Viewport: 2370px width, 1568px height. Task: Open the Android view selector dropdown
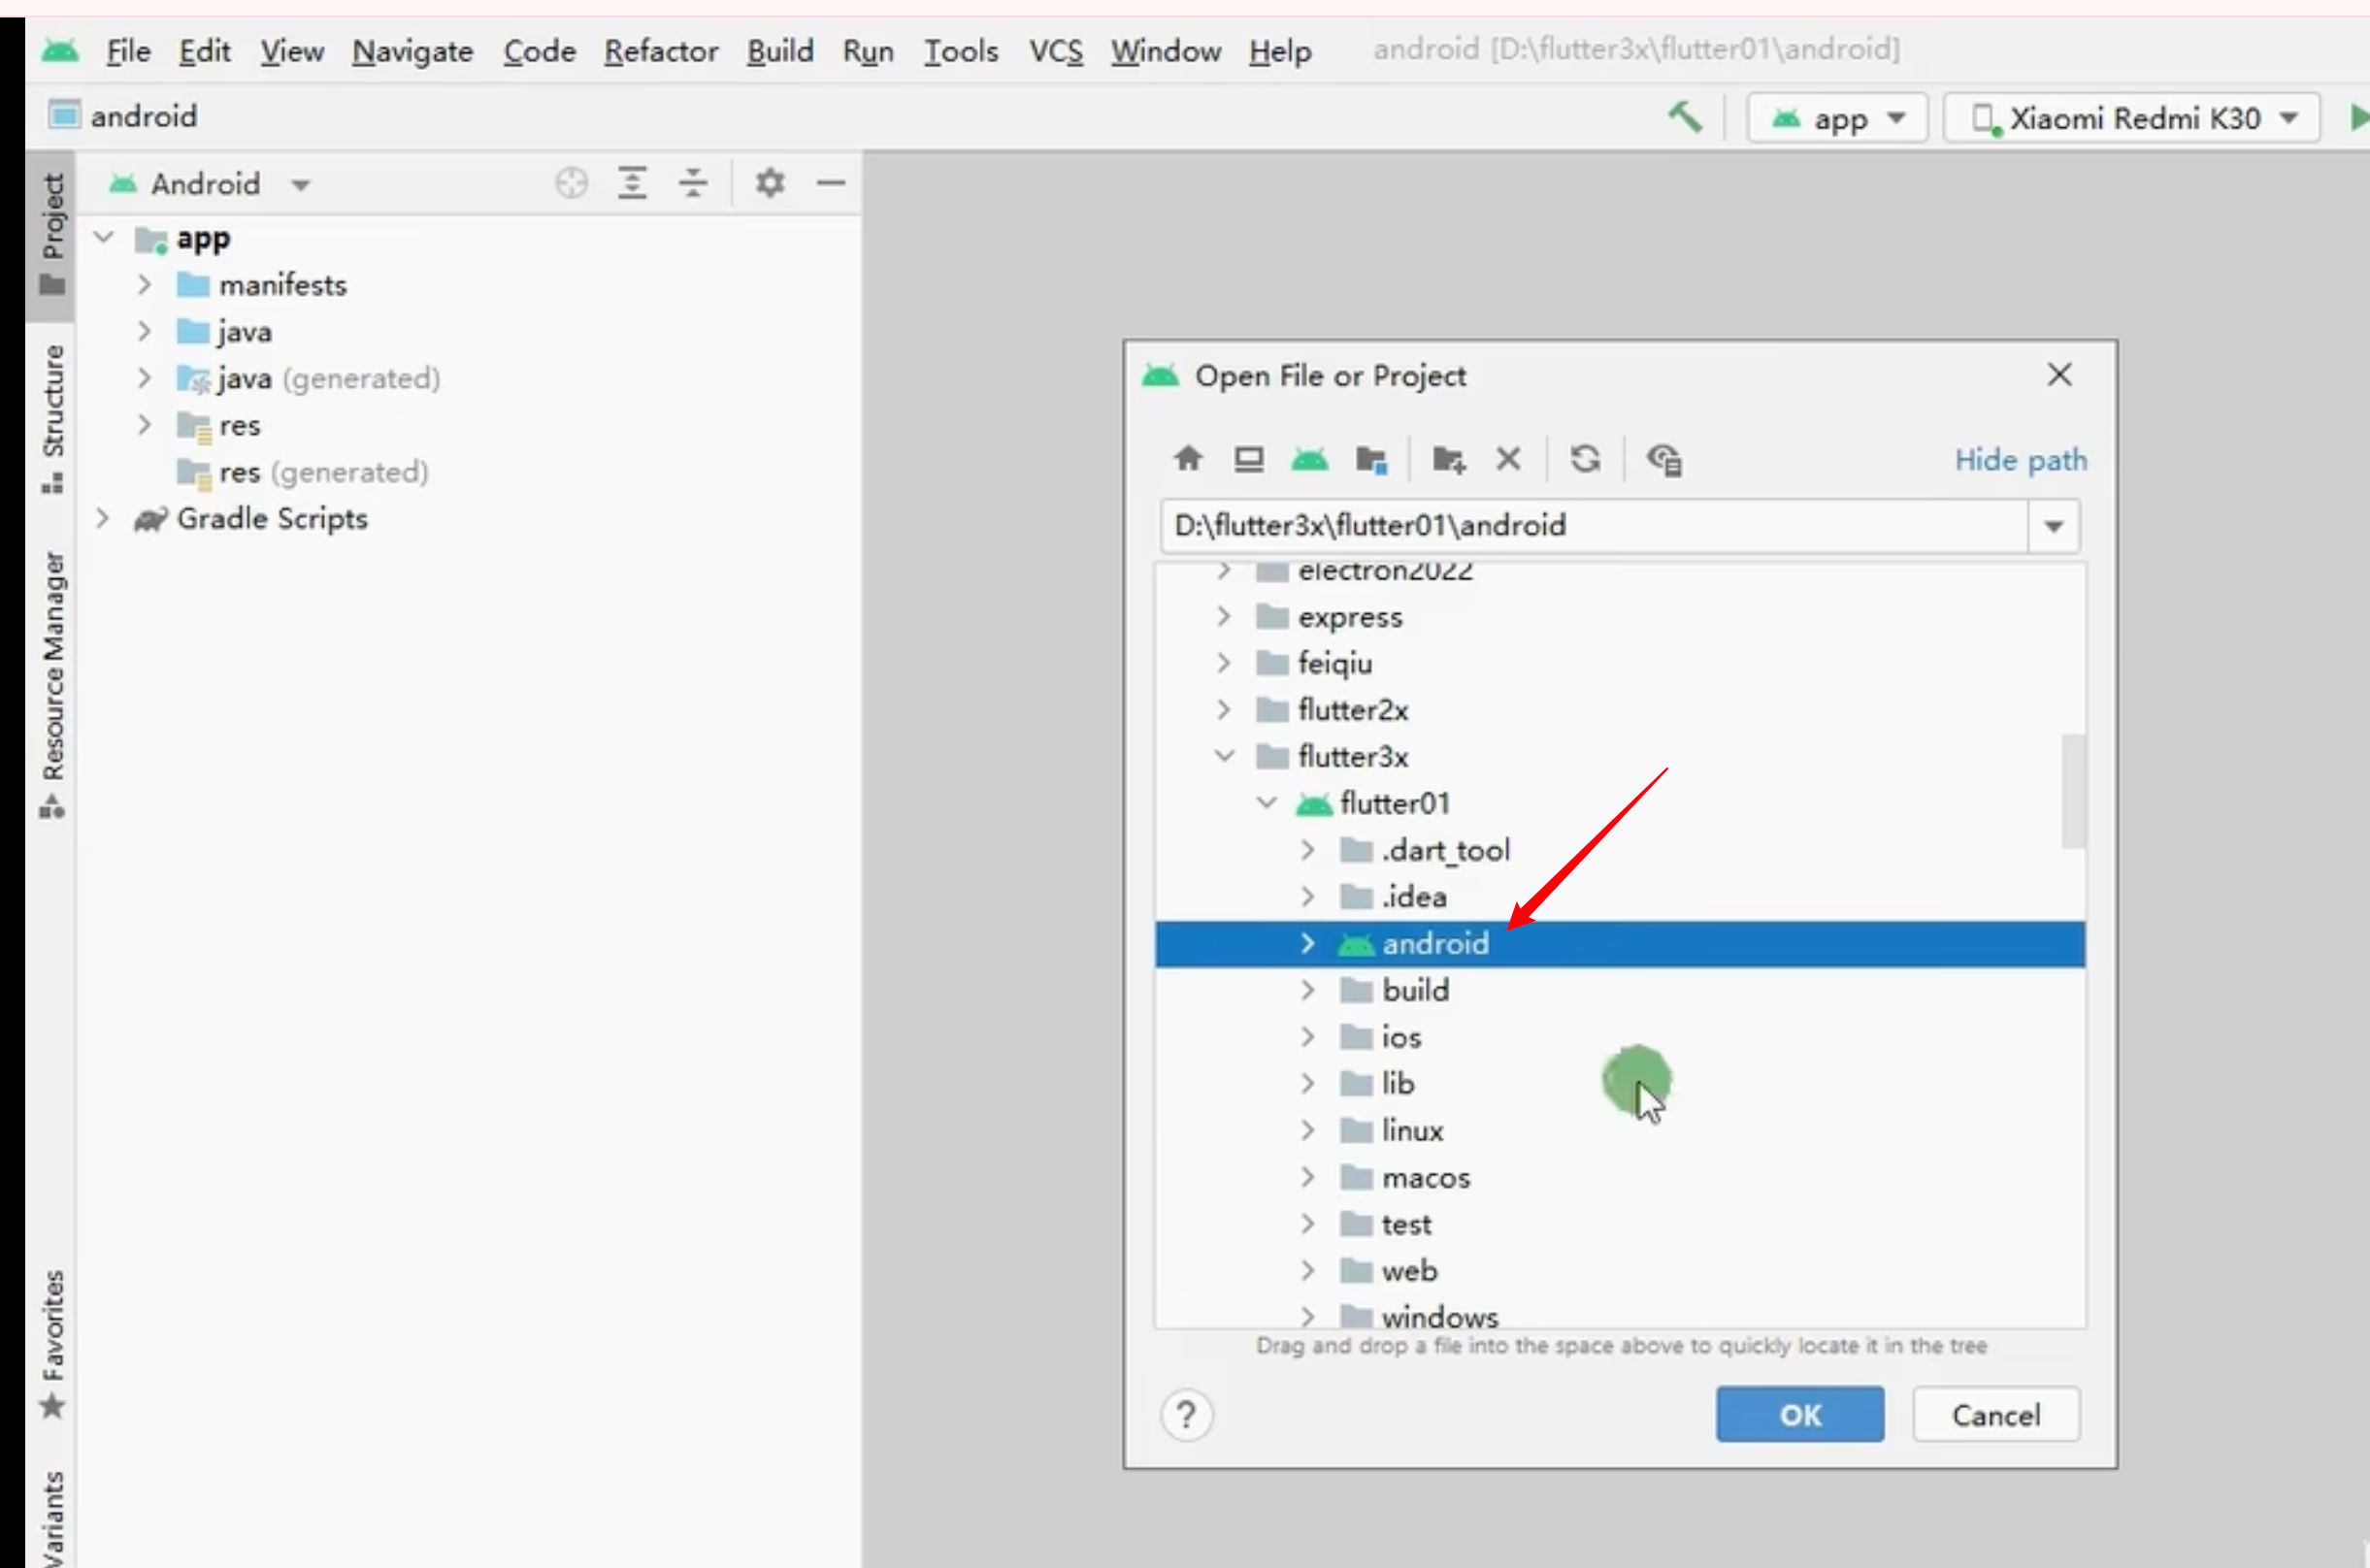tap(210, 184)
